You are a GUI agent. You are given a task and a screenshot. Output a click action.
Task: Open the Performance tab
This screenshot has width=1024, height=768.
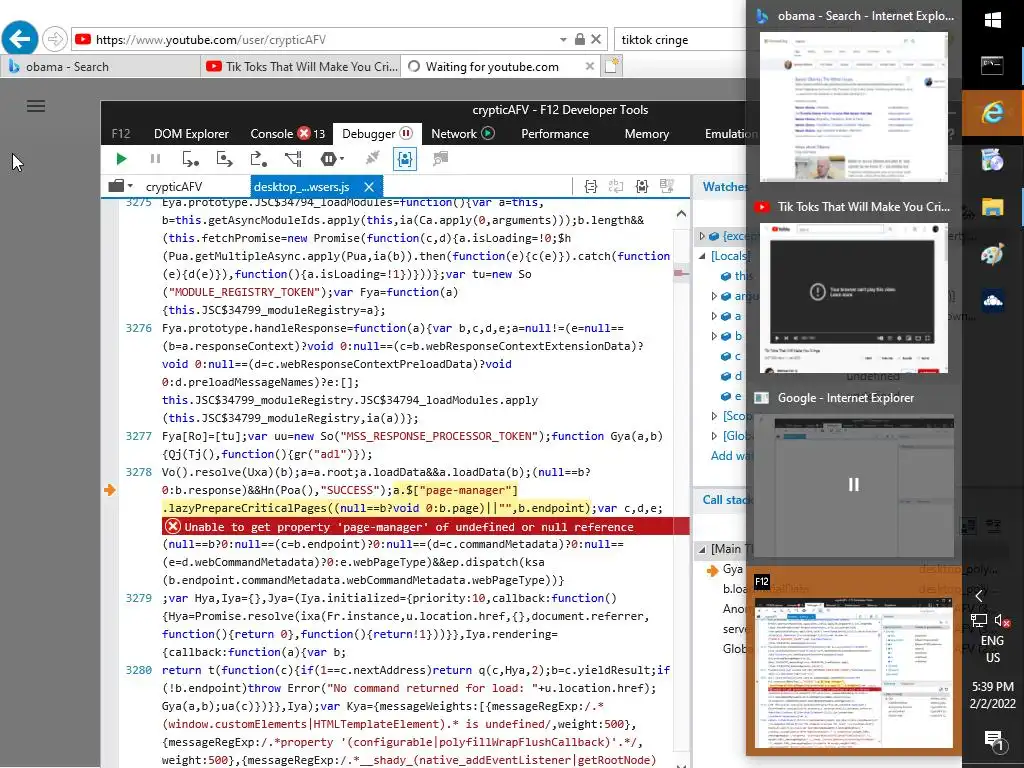pyautogui.click(x=554, y=134)
